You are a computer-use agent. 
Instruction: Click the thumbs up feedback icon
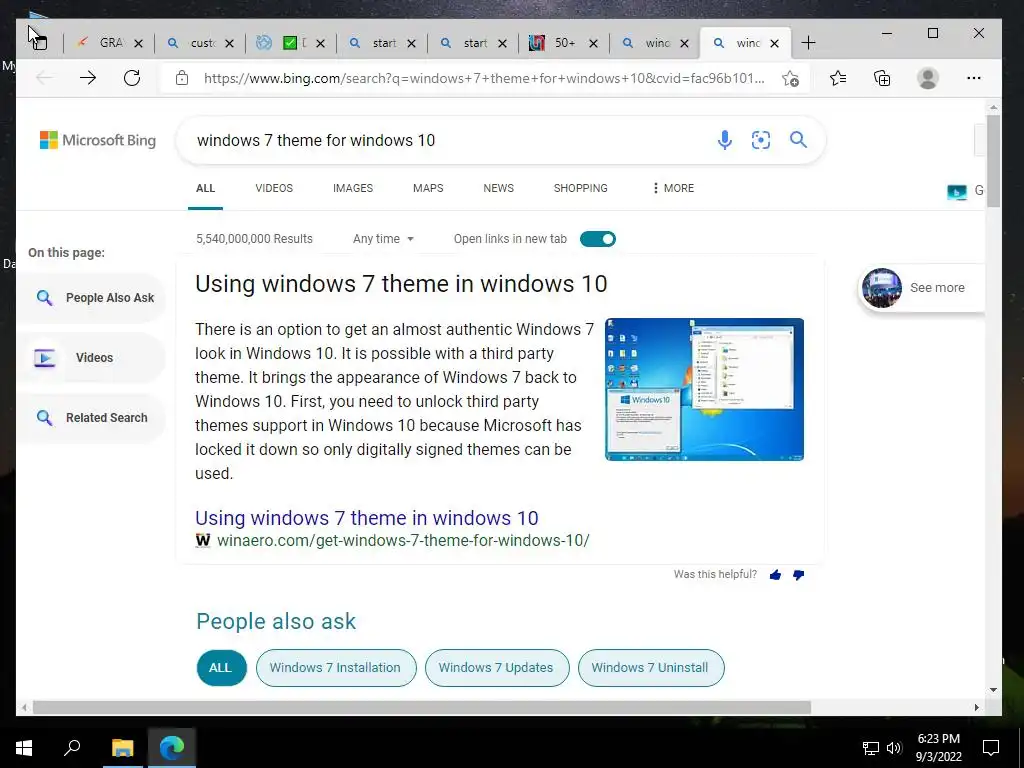(775, 575)
